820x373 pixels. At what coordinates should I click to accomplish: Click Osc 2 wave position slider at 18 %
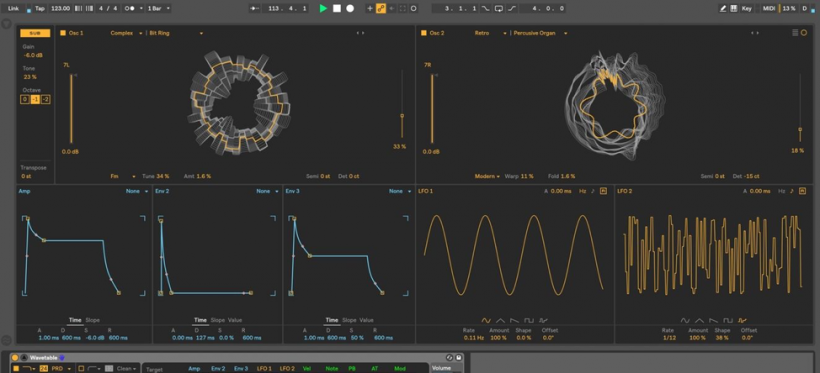point(800,108)
